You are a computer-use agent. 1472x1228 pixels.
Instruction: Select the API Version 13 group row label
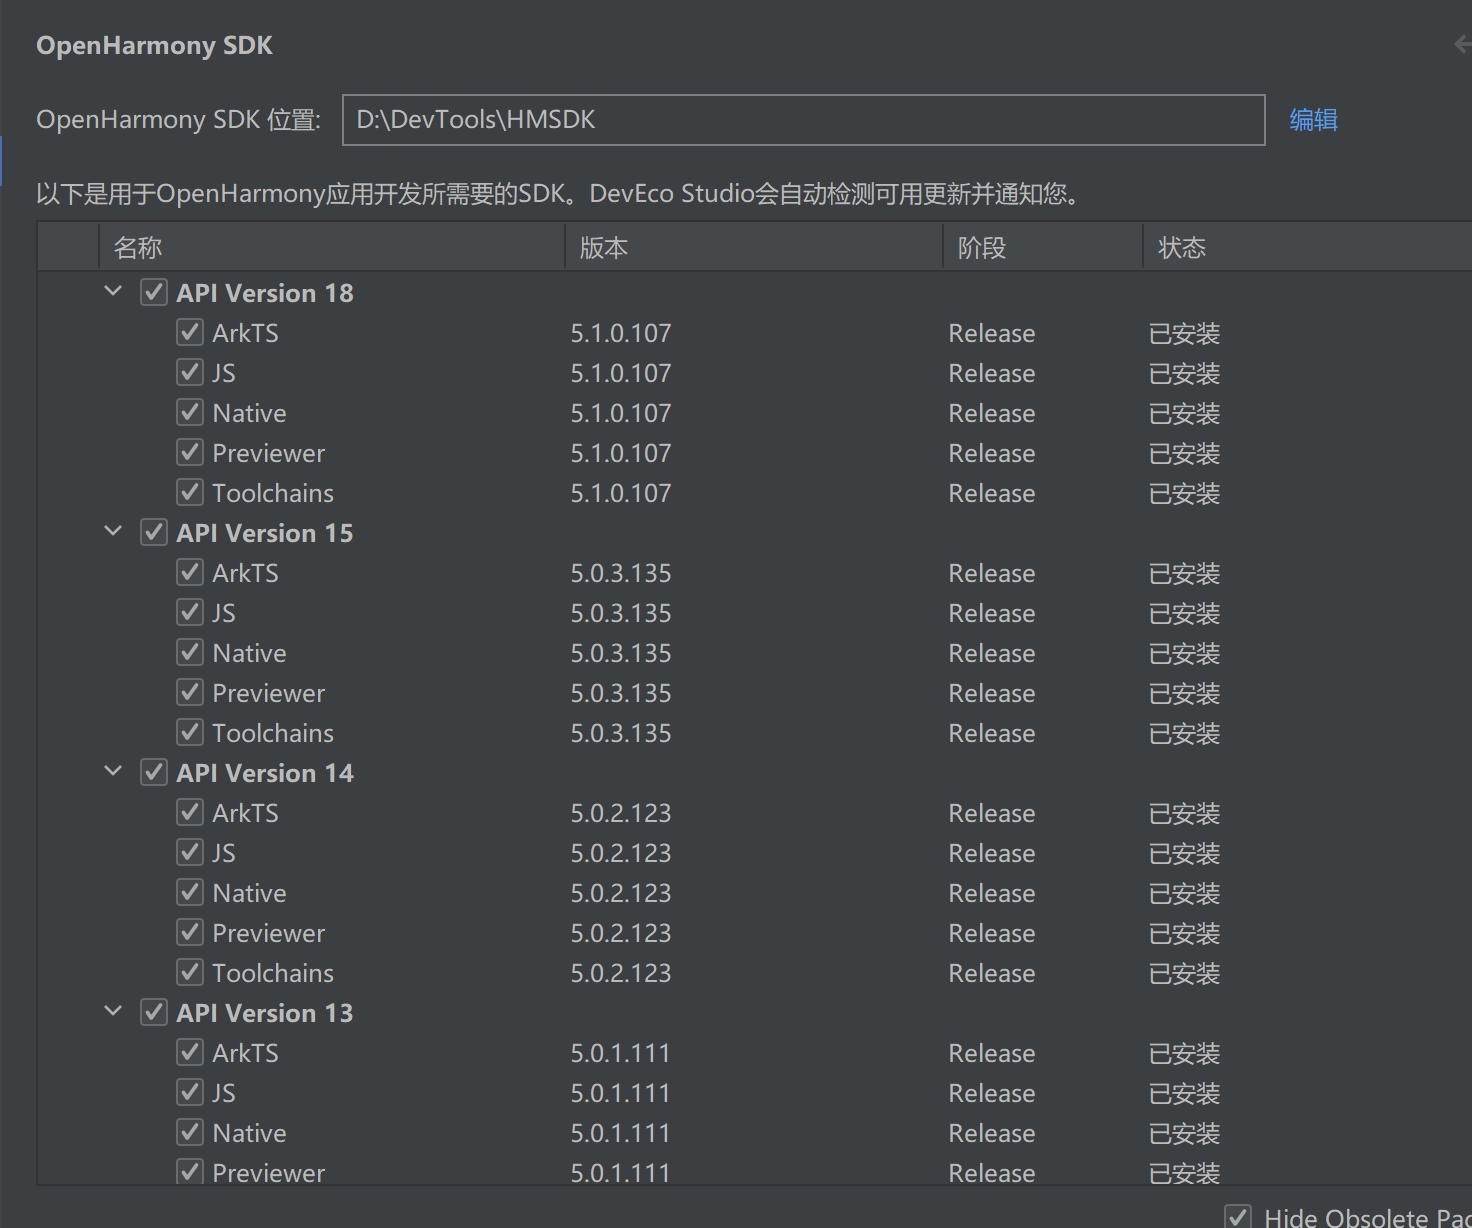(265, 1013)
